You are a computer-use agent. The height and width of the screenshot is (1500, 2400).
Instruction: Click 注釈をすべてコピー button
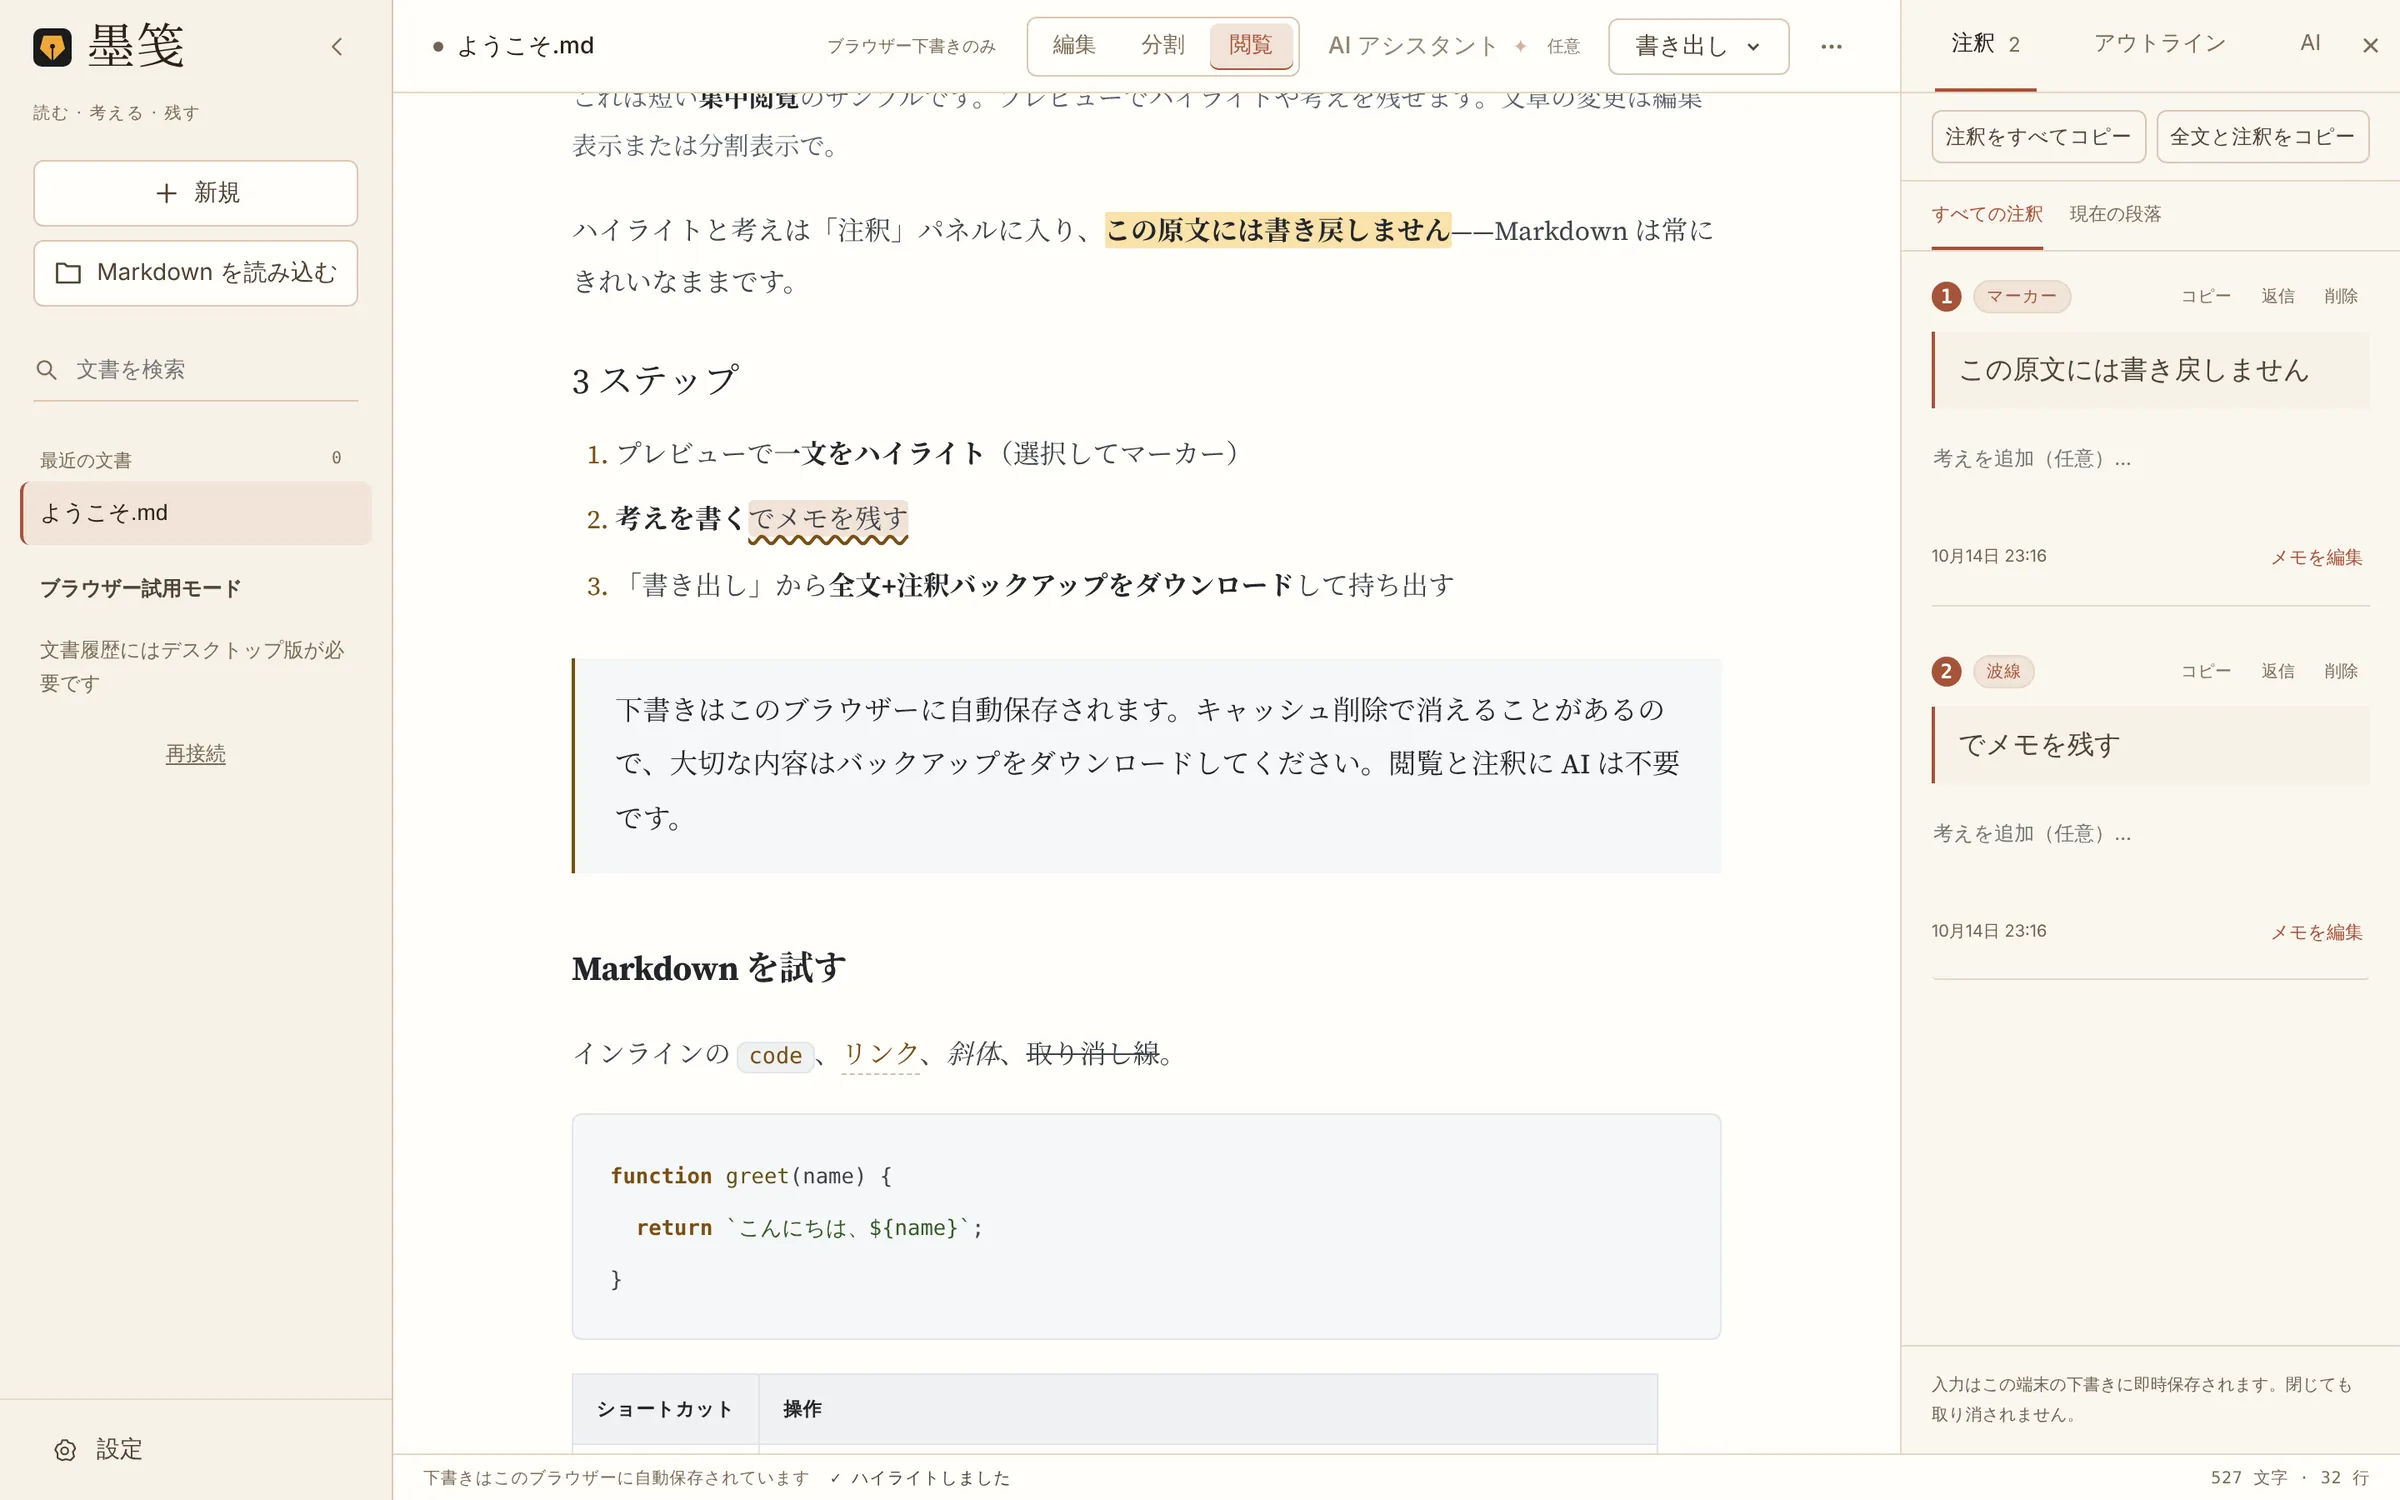click(x=2038, y=137)
